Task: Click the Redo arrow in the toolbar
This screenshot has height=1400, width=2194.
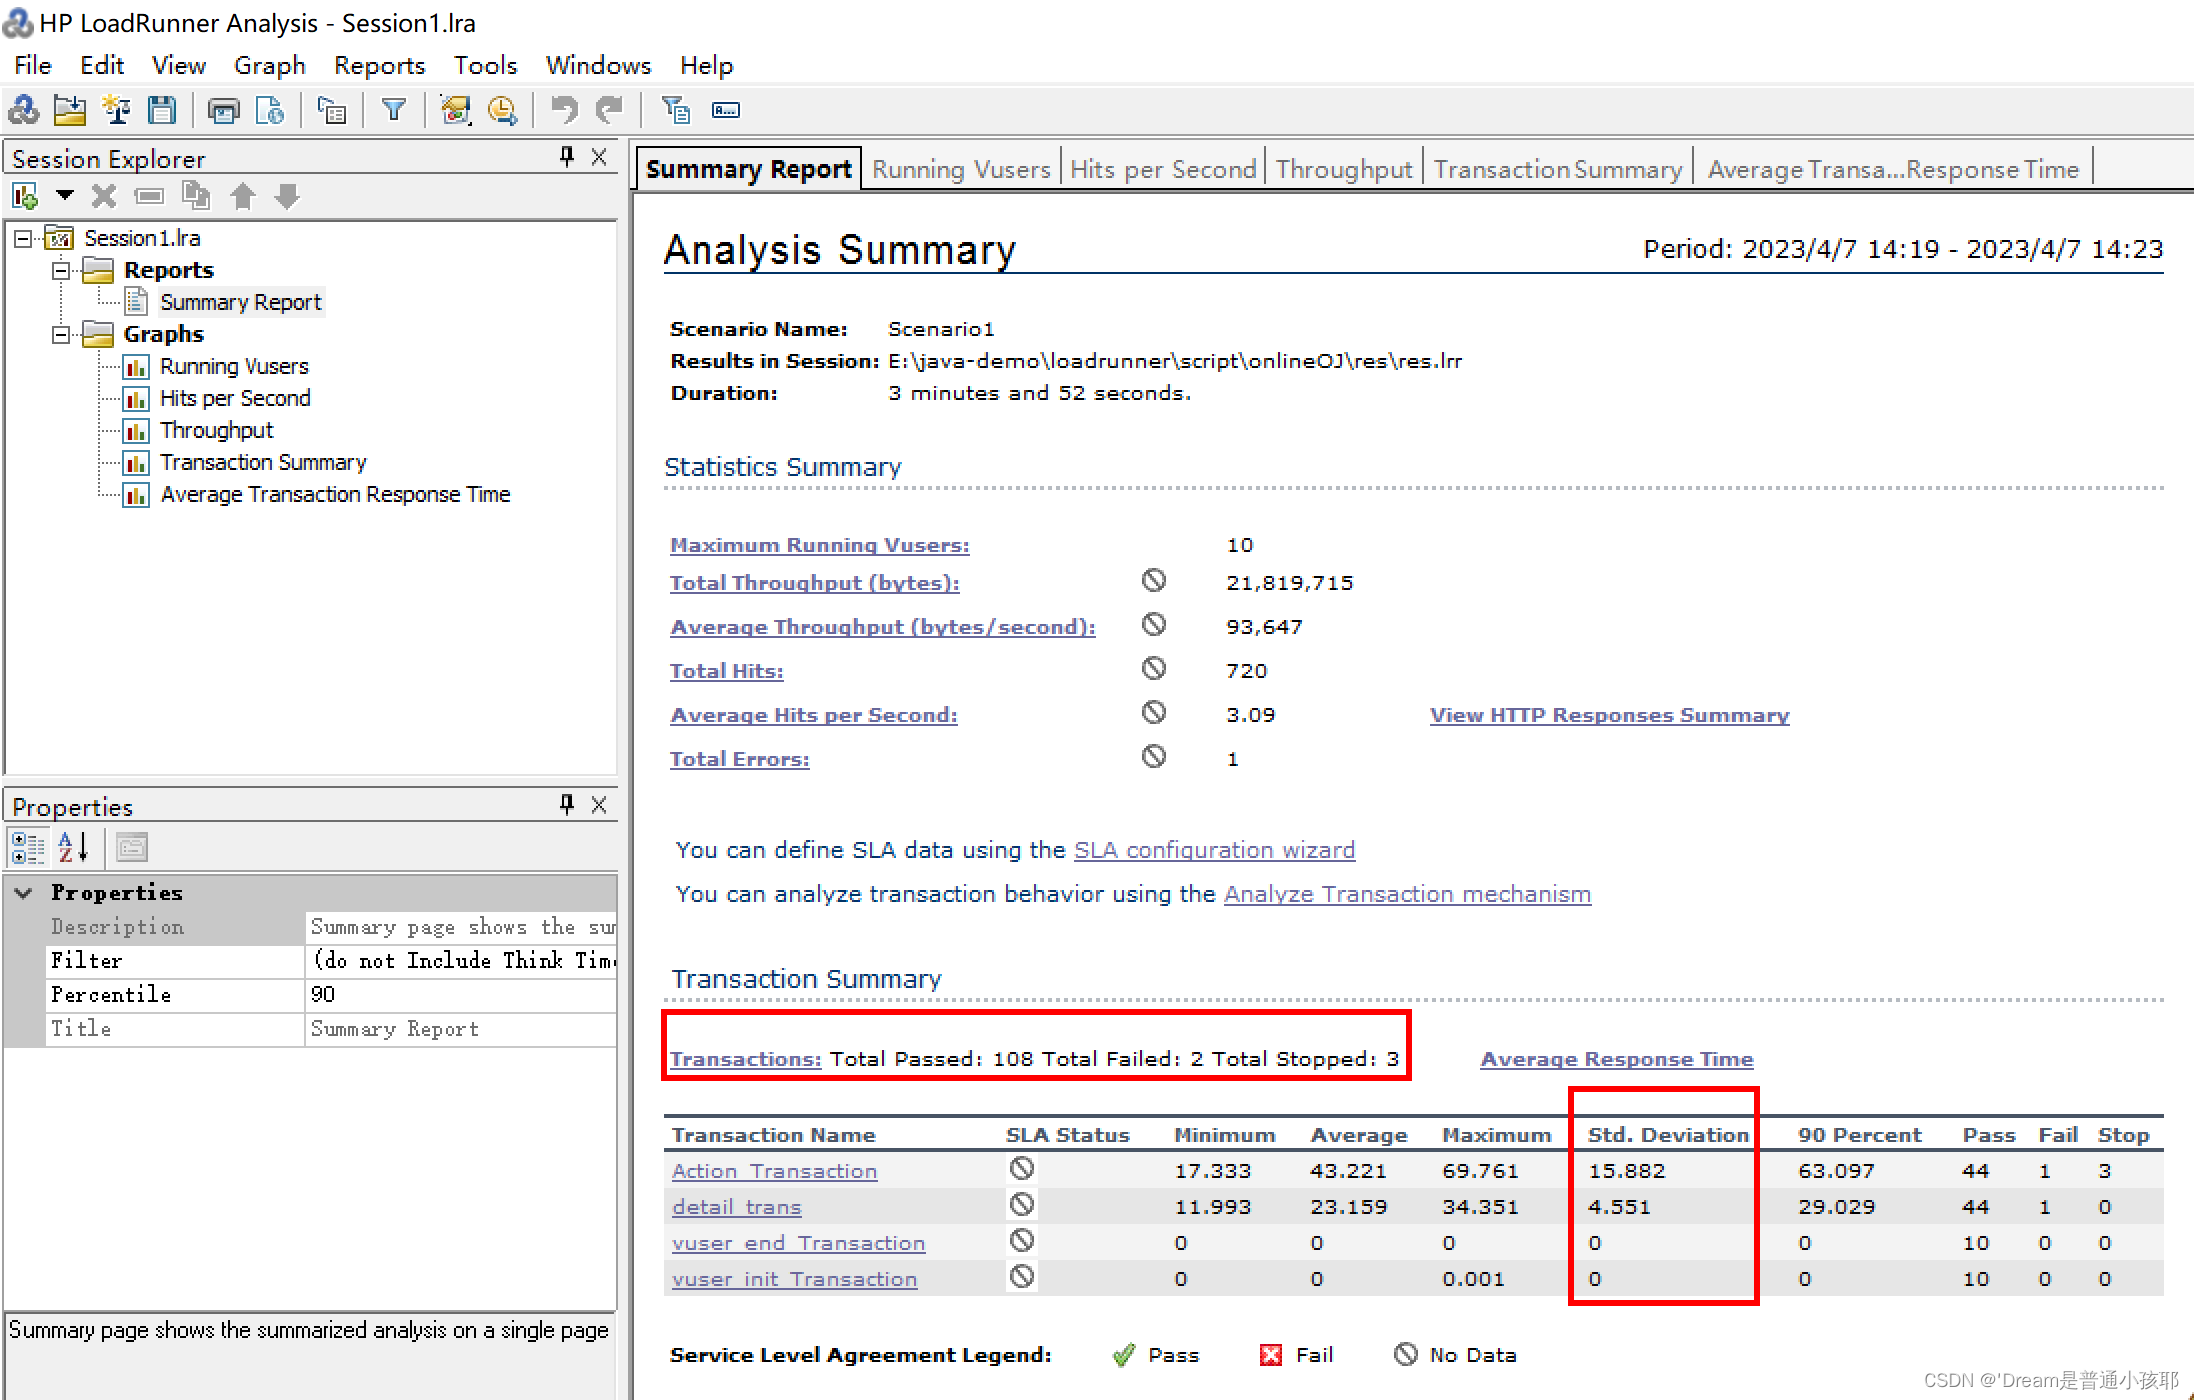Action: (x=609, y=110)
